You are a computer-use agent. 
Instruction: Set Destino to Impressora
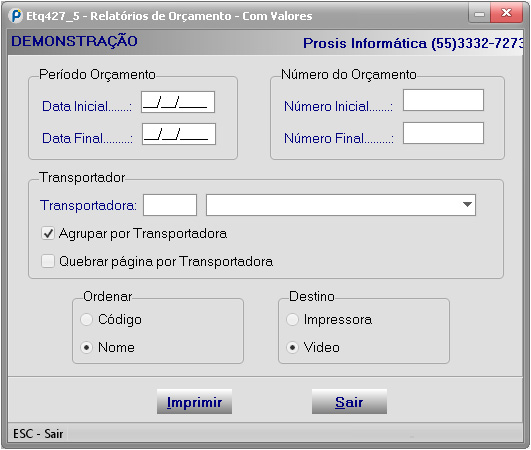point(292,319)
